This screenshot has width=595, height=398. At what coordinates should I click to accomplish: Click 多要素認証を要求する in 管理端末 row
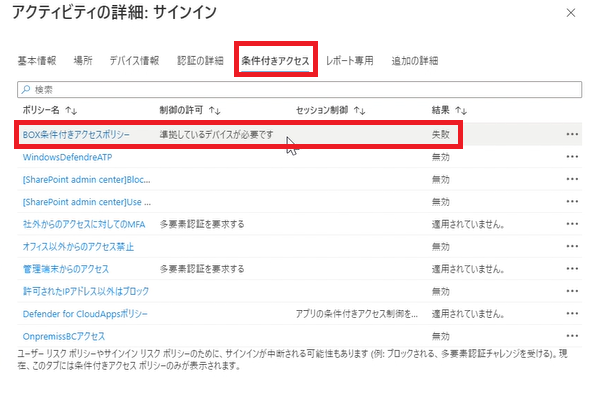tap(202, 269)
